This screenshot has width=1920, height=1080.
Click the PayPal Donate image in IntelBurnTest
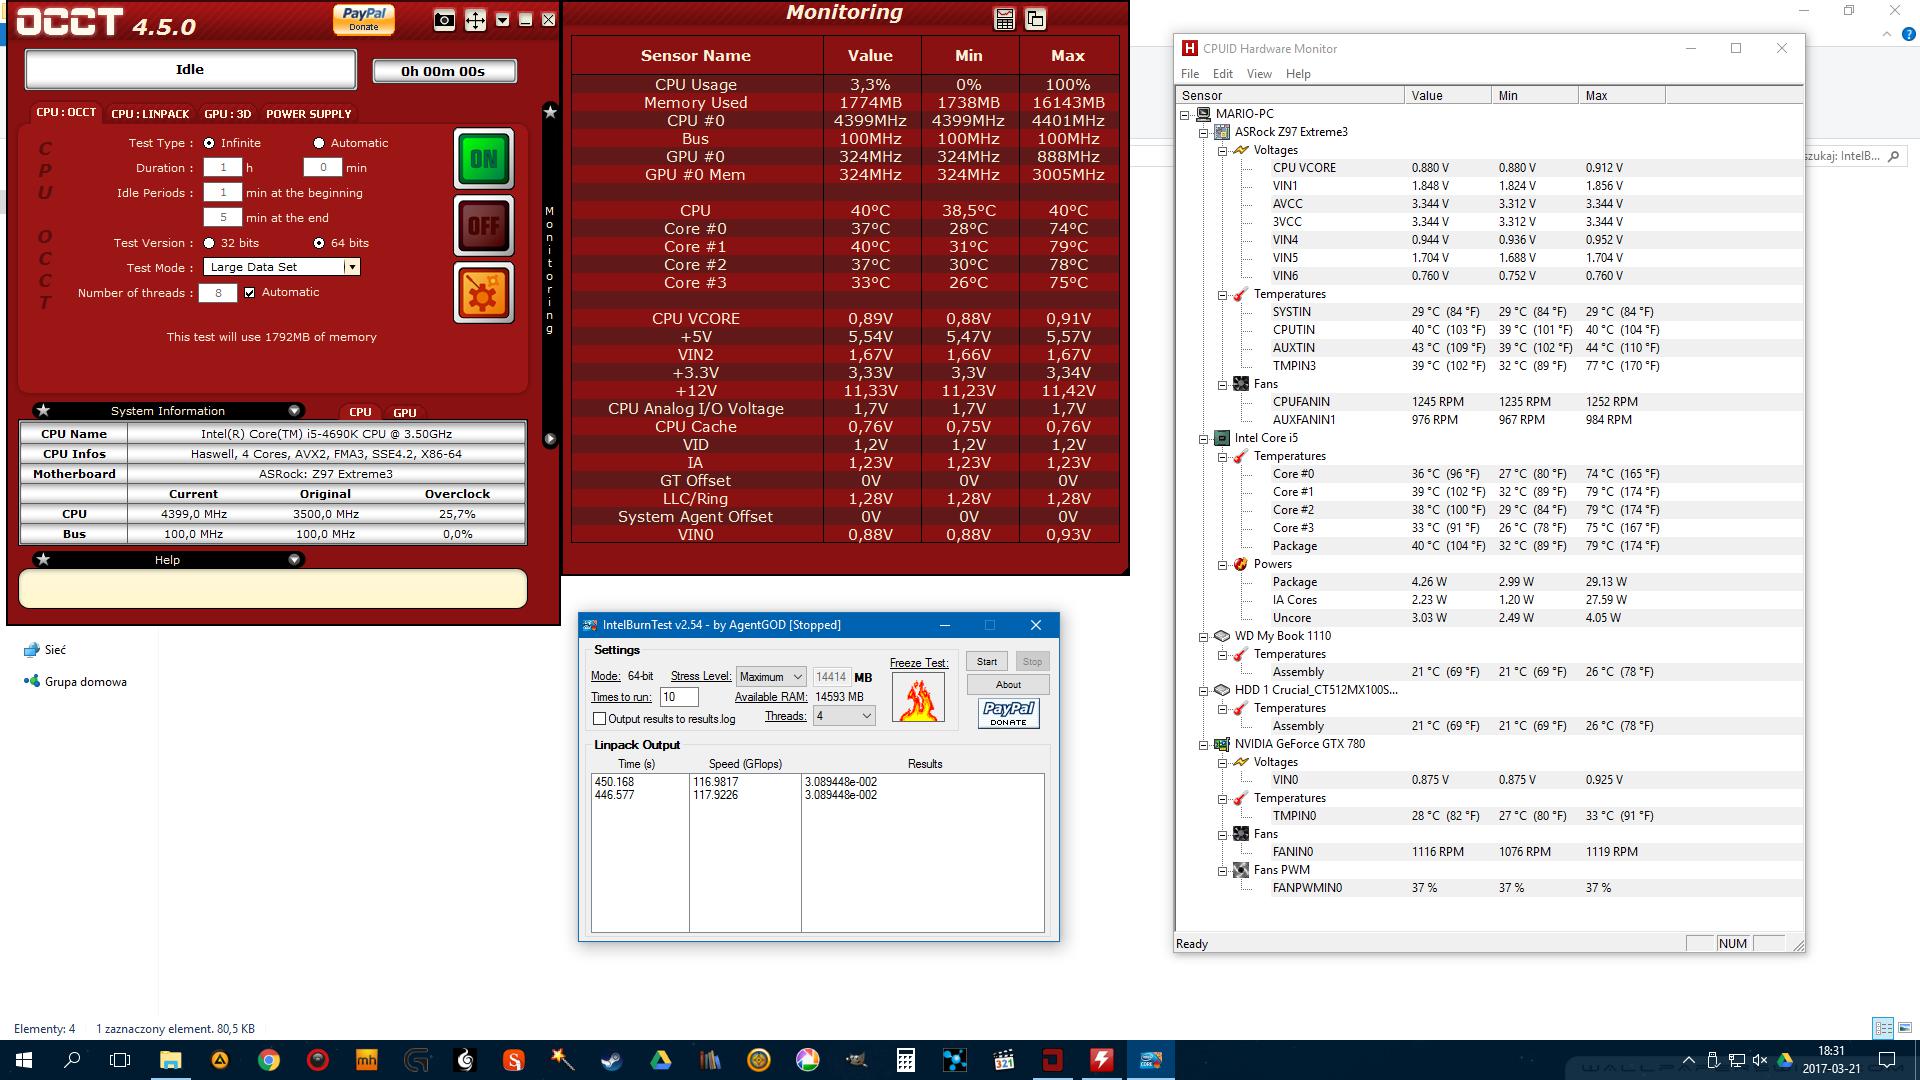tap(1008, 713)
